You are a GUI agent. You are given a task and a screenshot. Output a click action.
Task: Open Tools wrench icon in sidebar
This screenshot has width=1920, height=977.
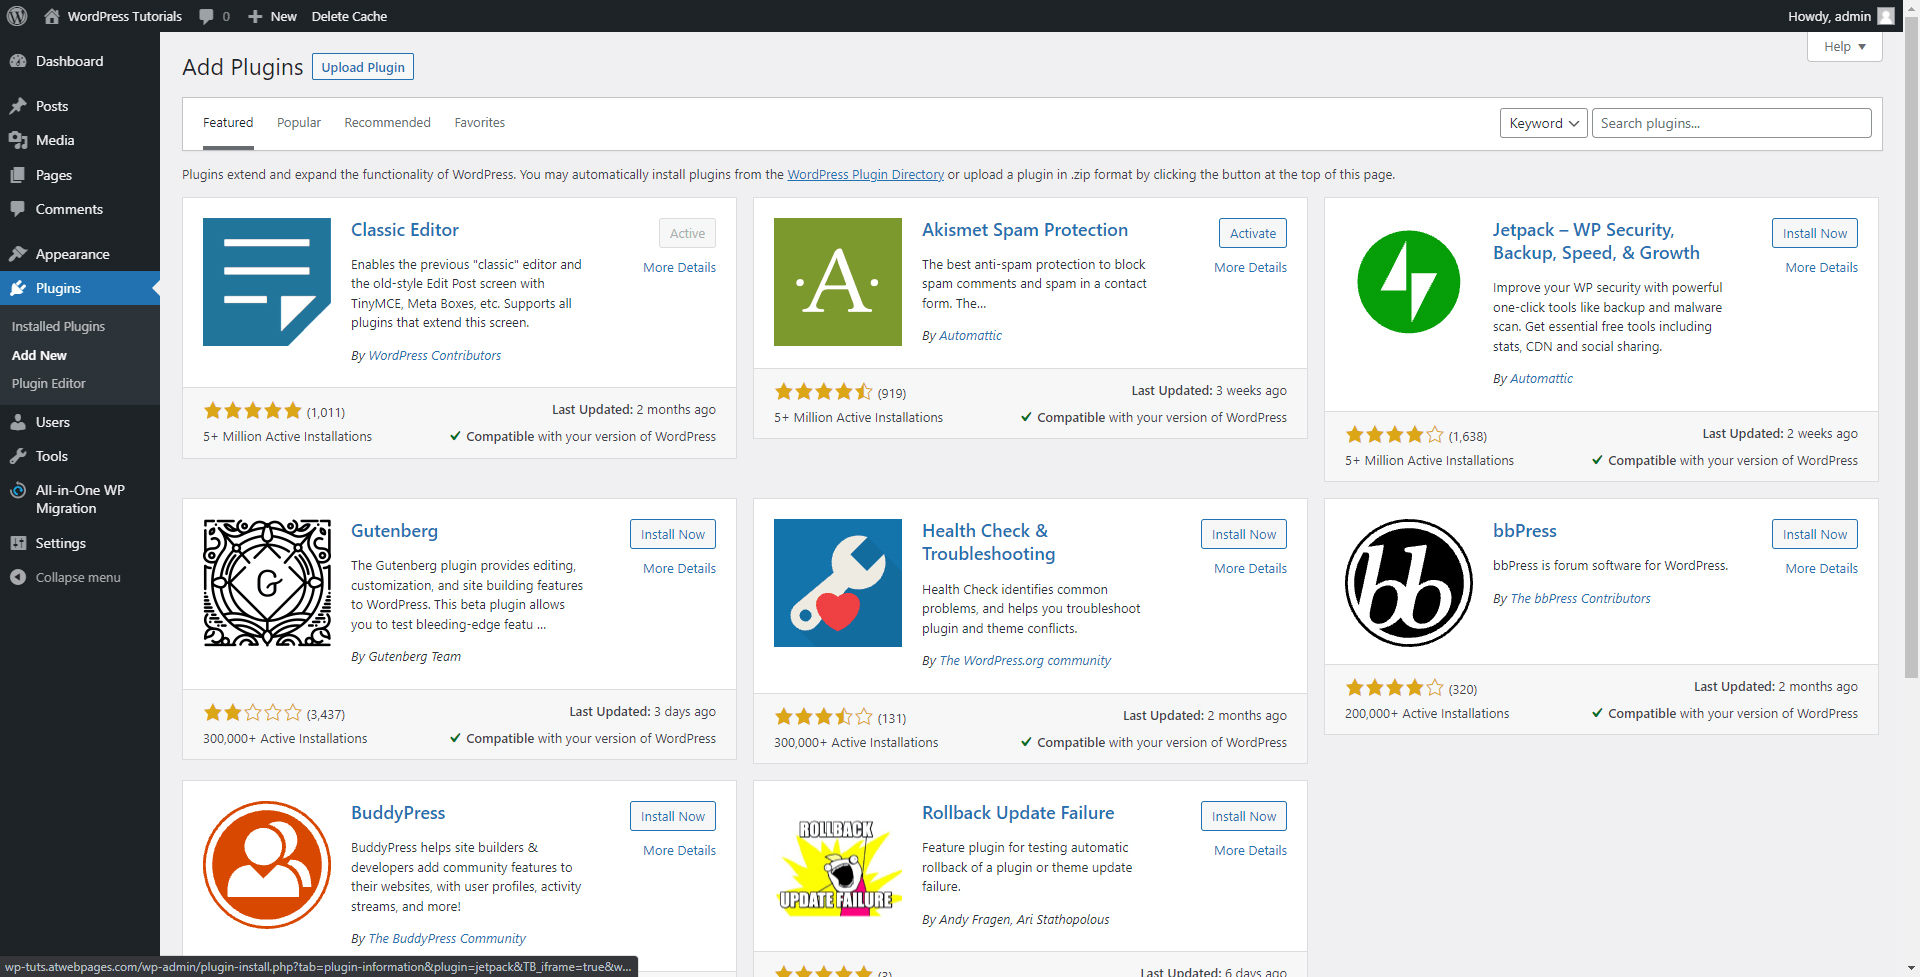coord(18,456)
